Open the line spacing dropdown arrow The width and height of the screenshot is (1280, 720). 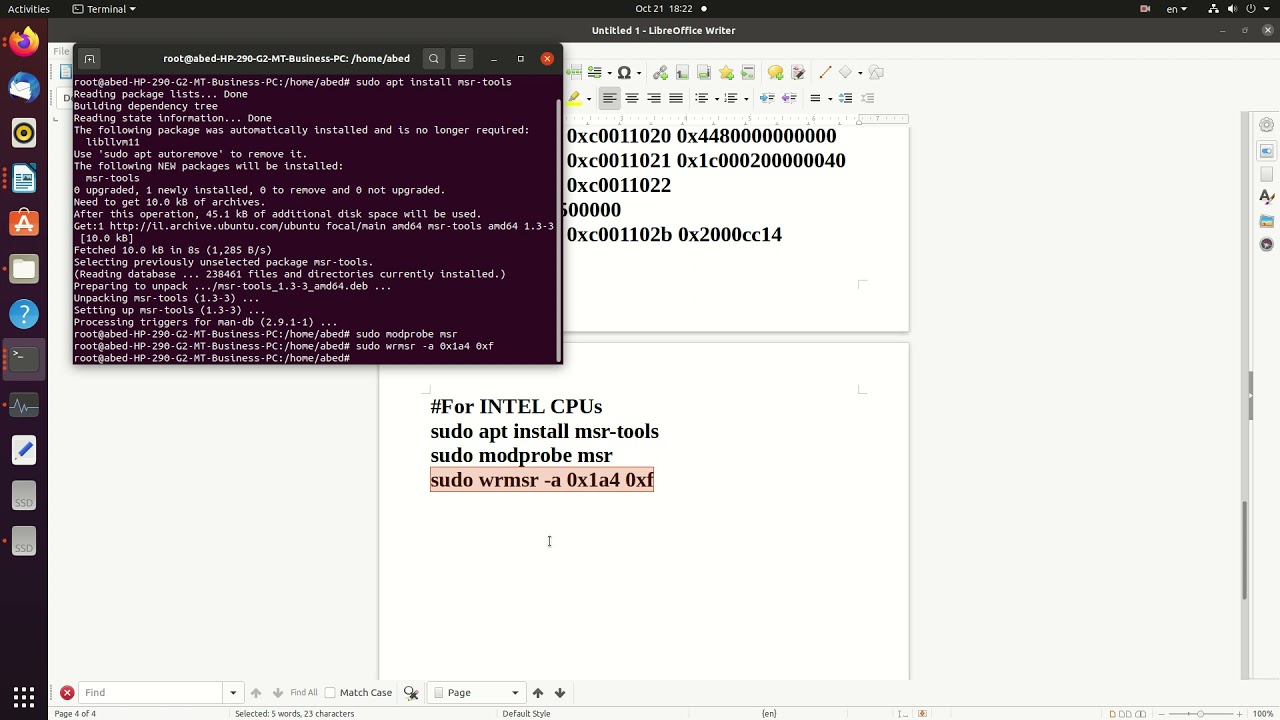pos(830,99)
